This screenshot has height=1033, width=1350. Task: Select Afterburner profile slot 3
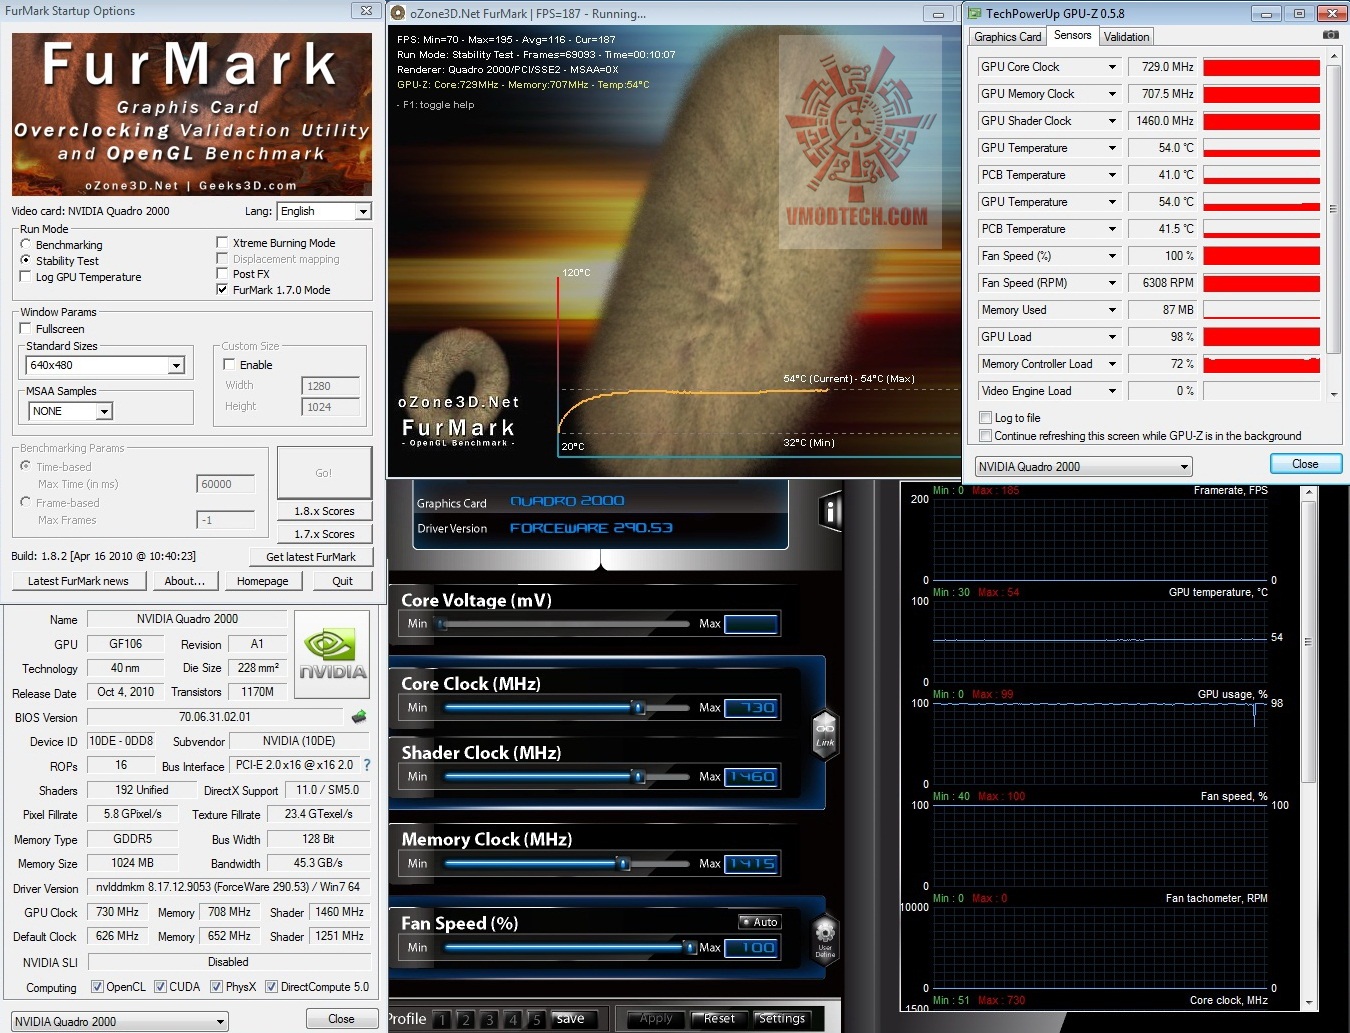(489, 1020)
